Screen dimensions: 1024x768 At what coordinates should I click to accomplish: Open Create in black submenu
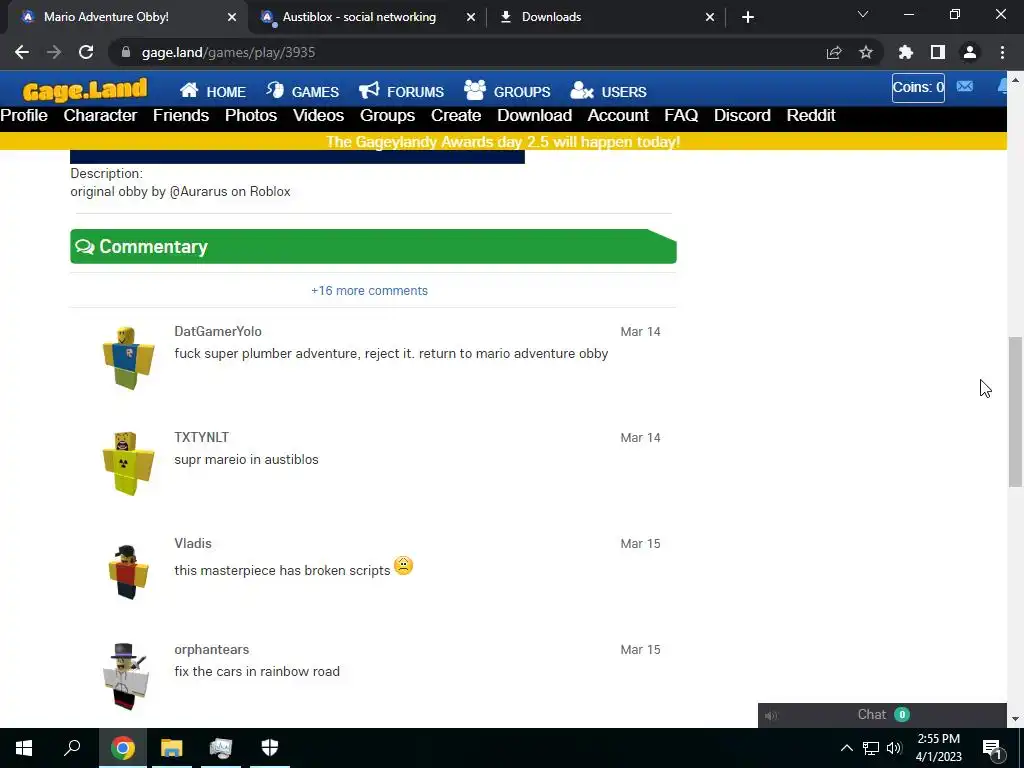456,116
